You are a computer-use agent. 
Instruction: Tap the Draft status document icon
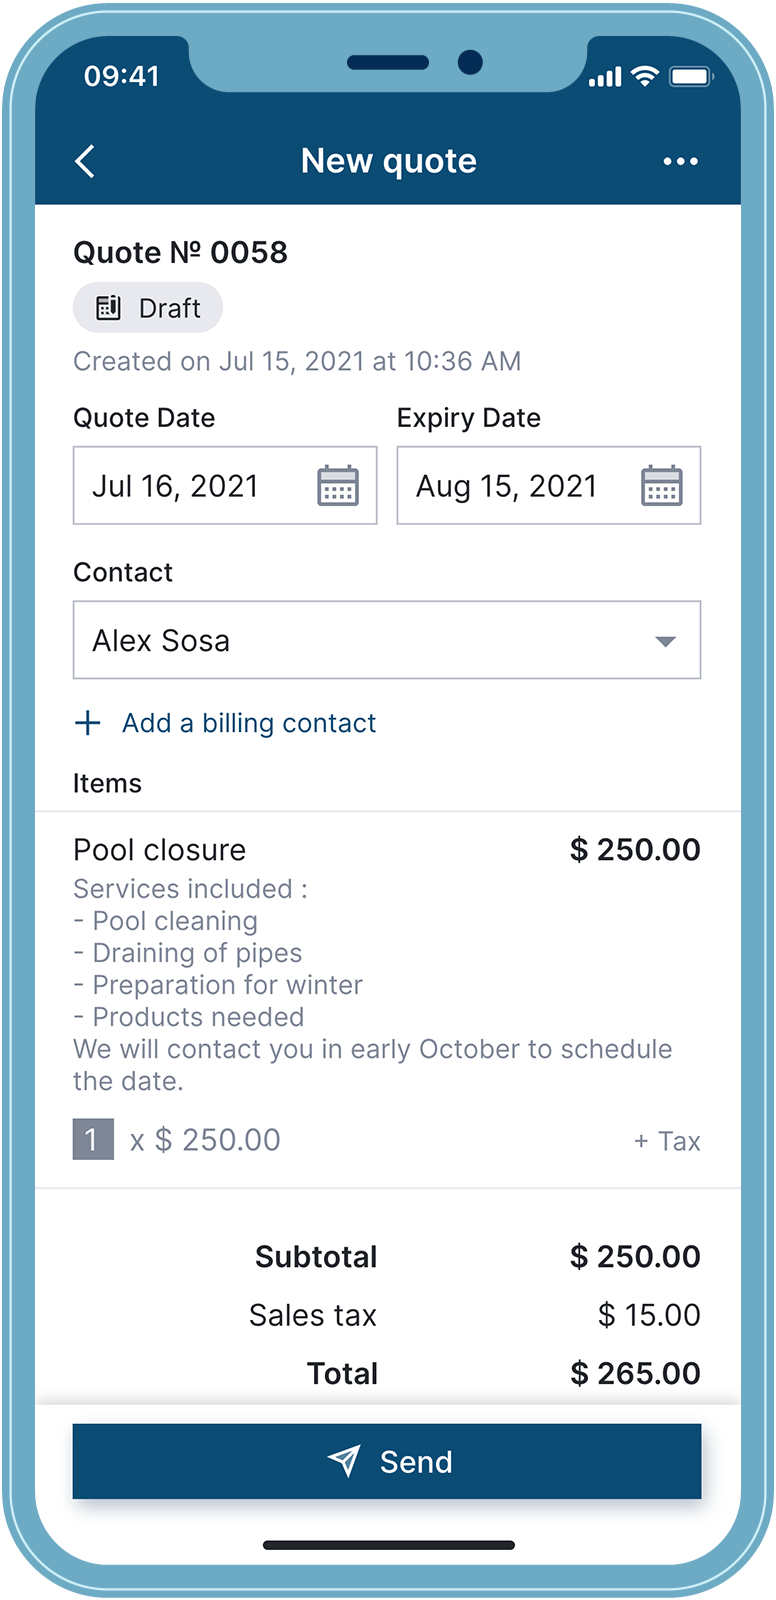tap(108, 308)
